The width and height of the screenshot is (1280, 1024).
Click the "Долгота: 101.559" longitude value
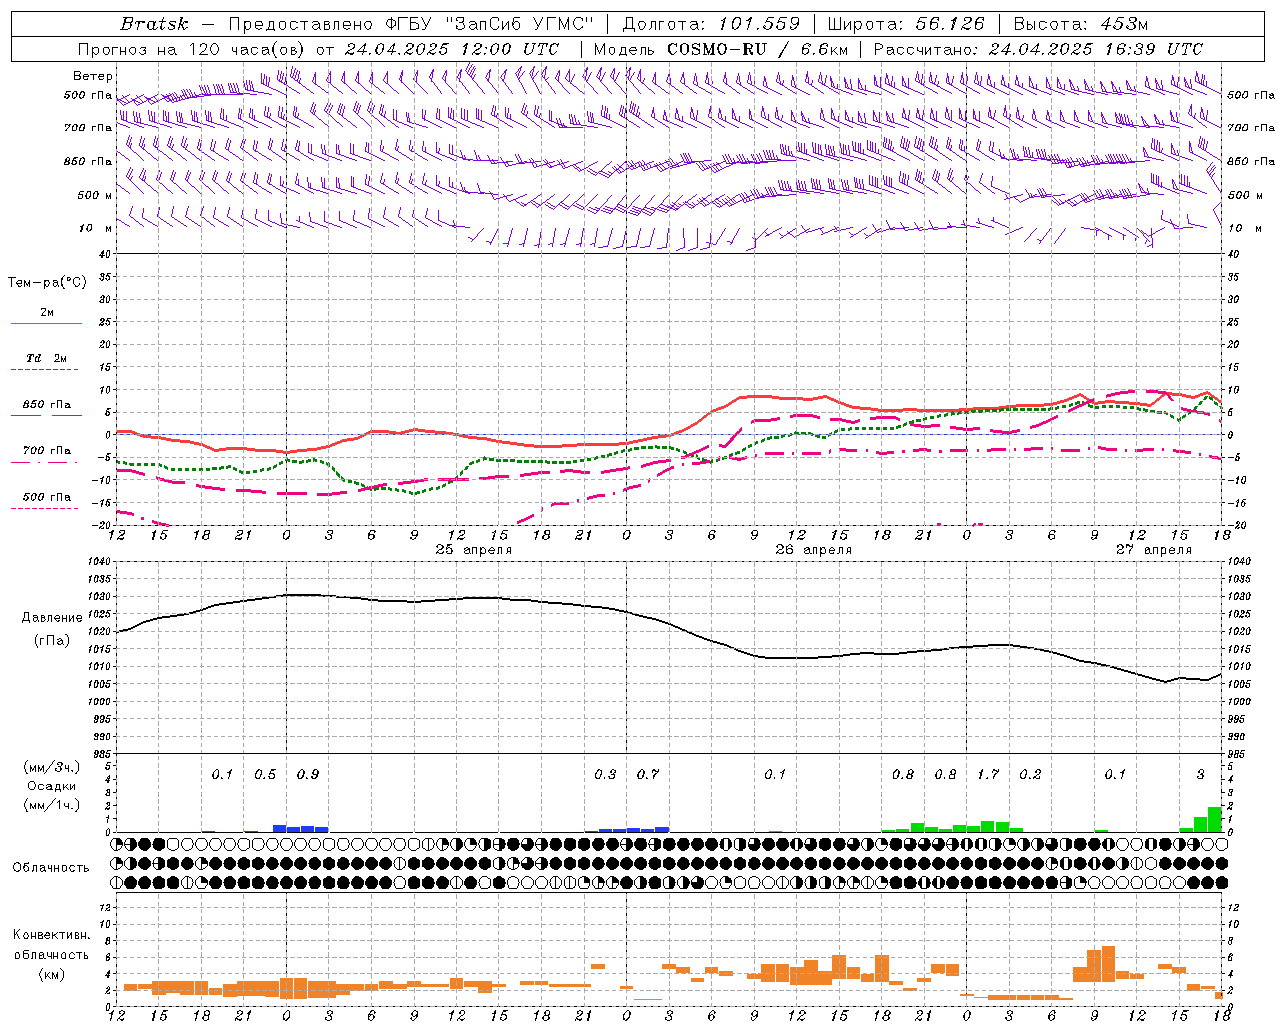tap(711, 24)
